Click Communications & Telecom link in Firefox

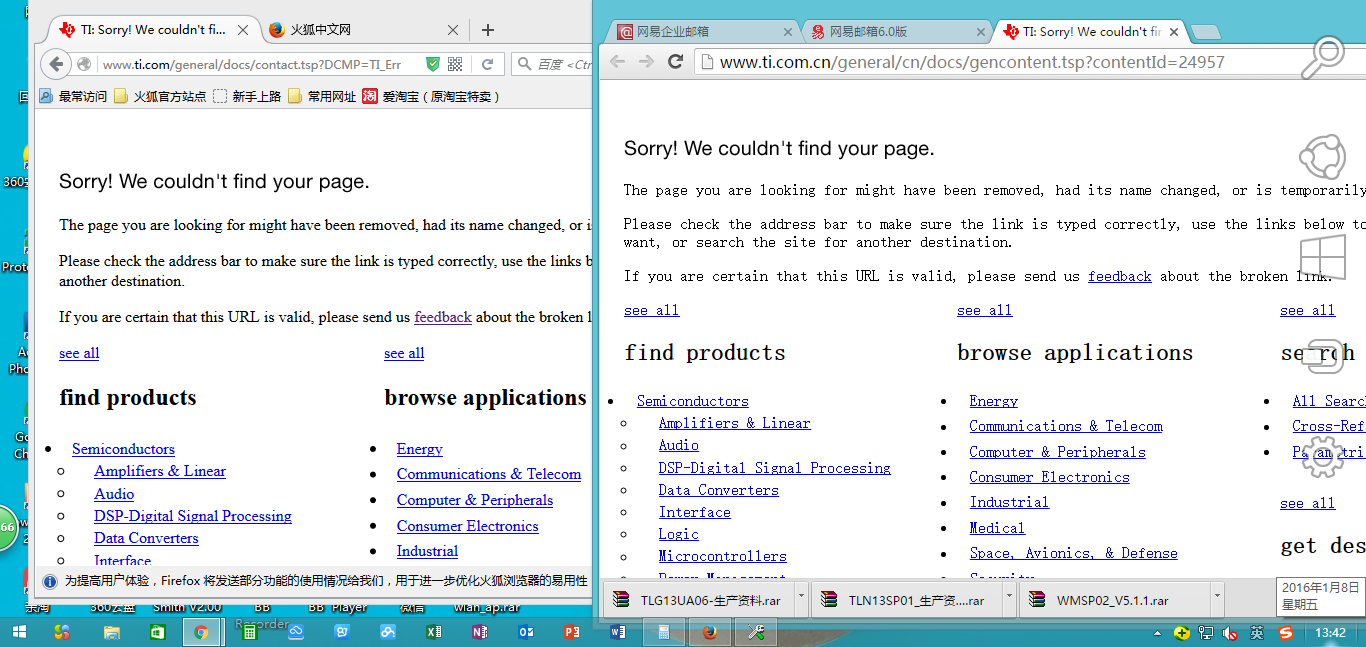(489, 474)
